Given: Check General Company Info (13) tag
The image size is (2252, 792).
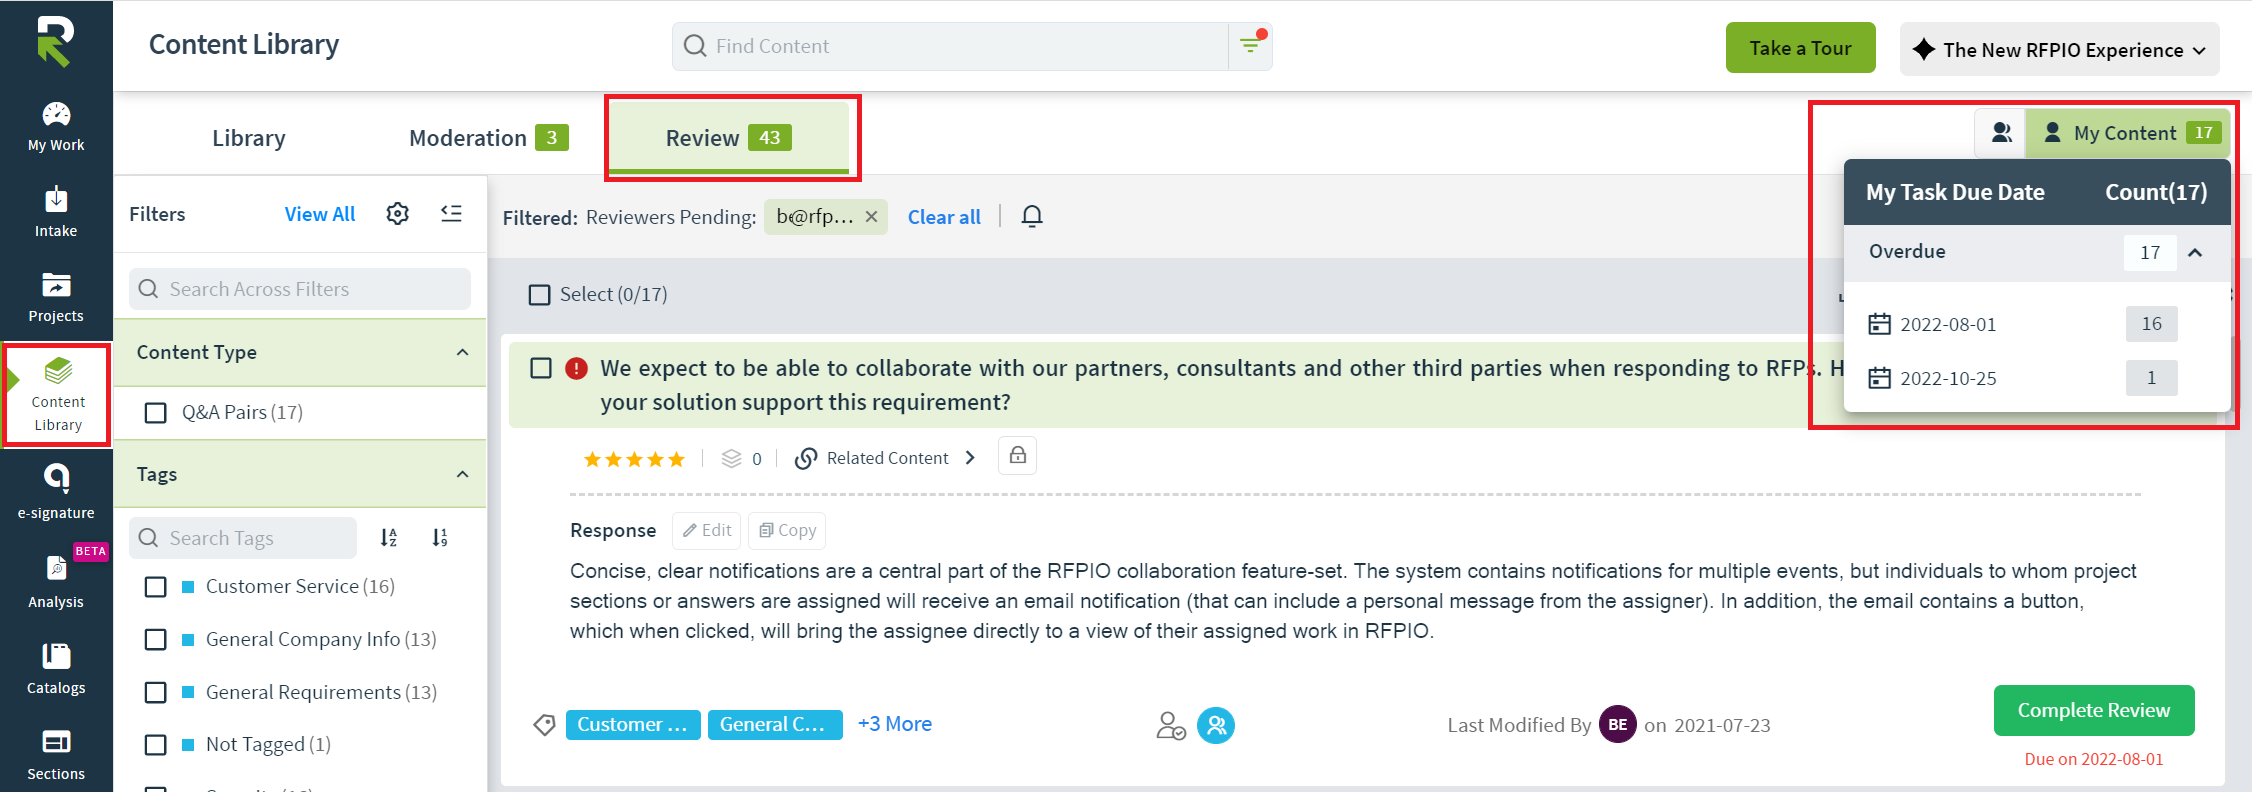Looking at the screenshot, I should pos(156,639).
